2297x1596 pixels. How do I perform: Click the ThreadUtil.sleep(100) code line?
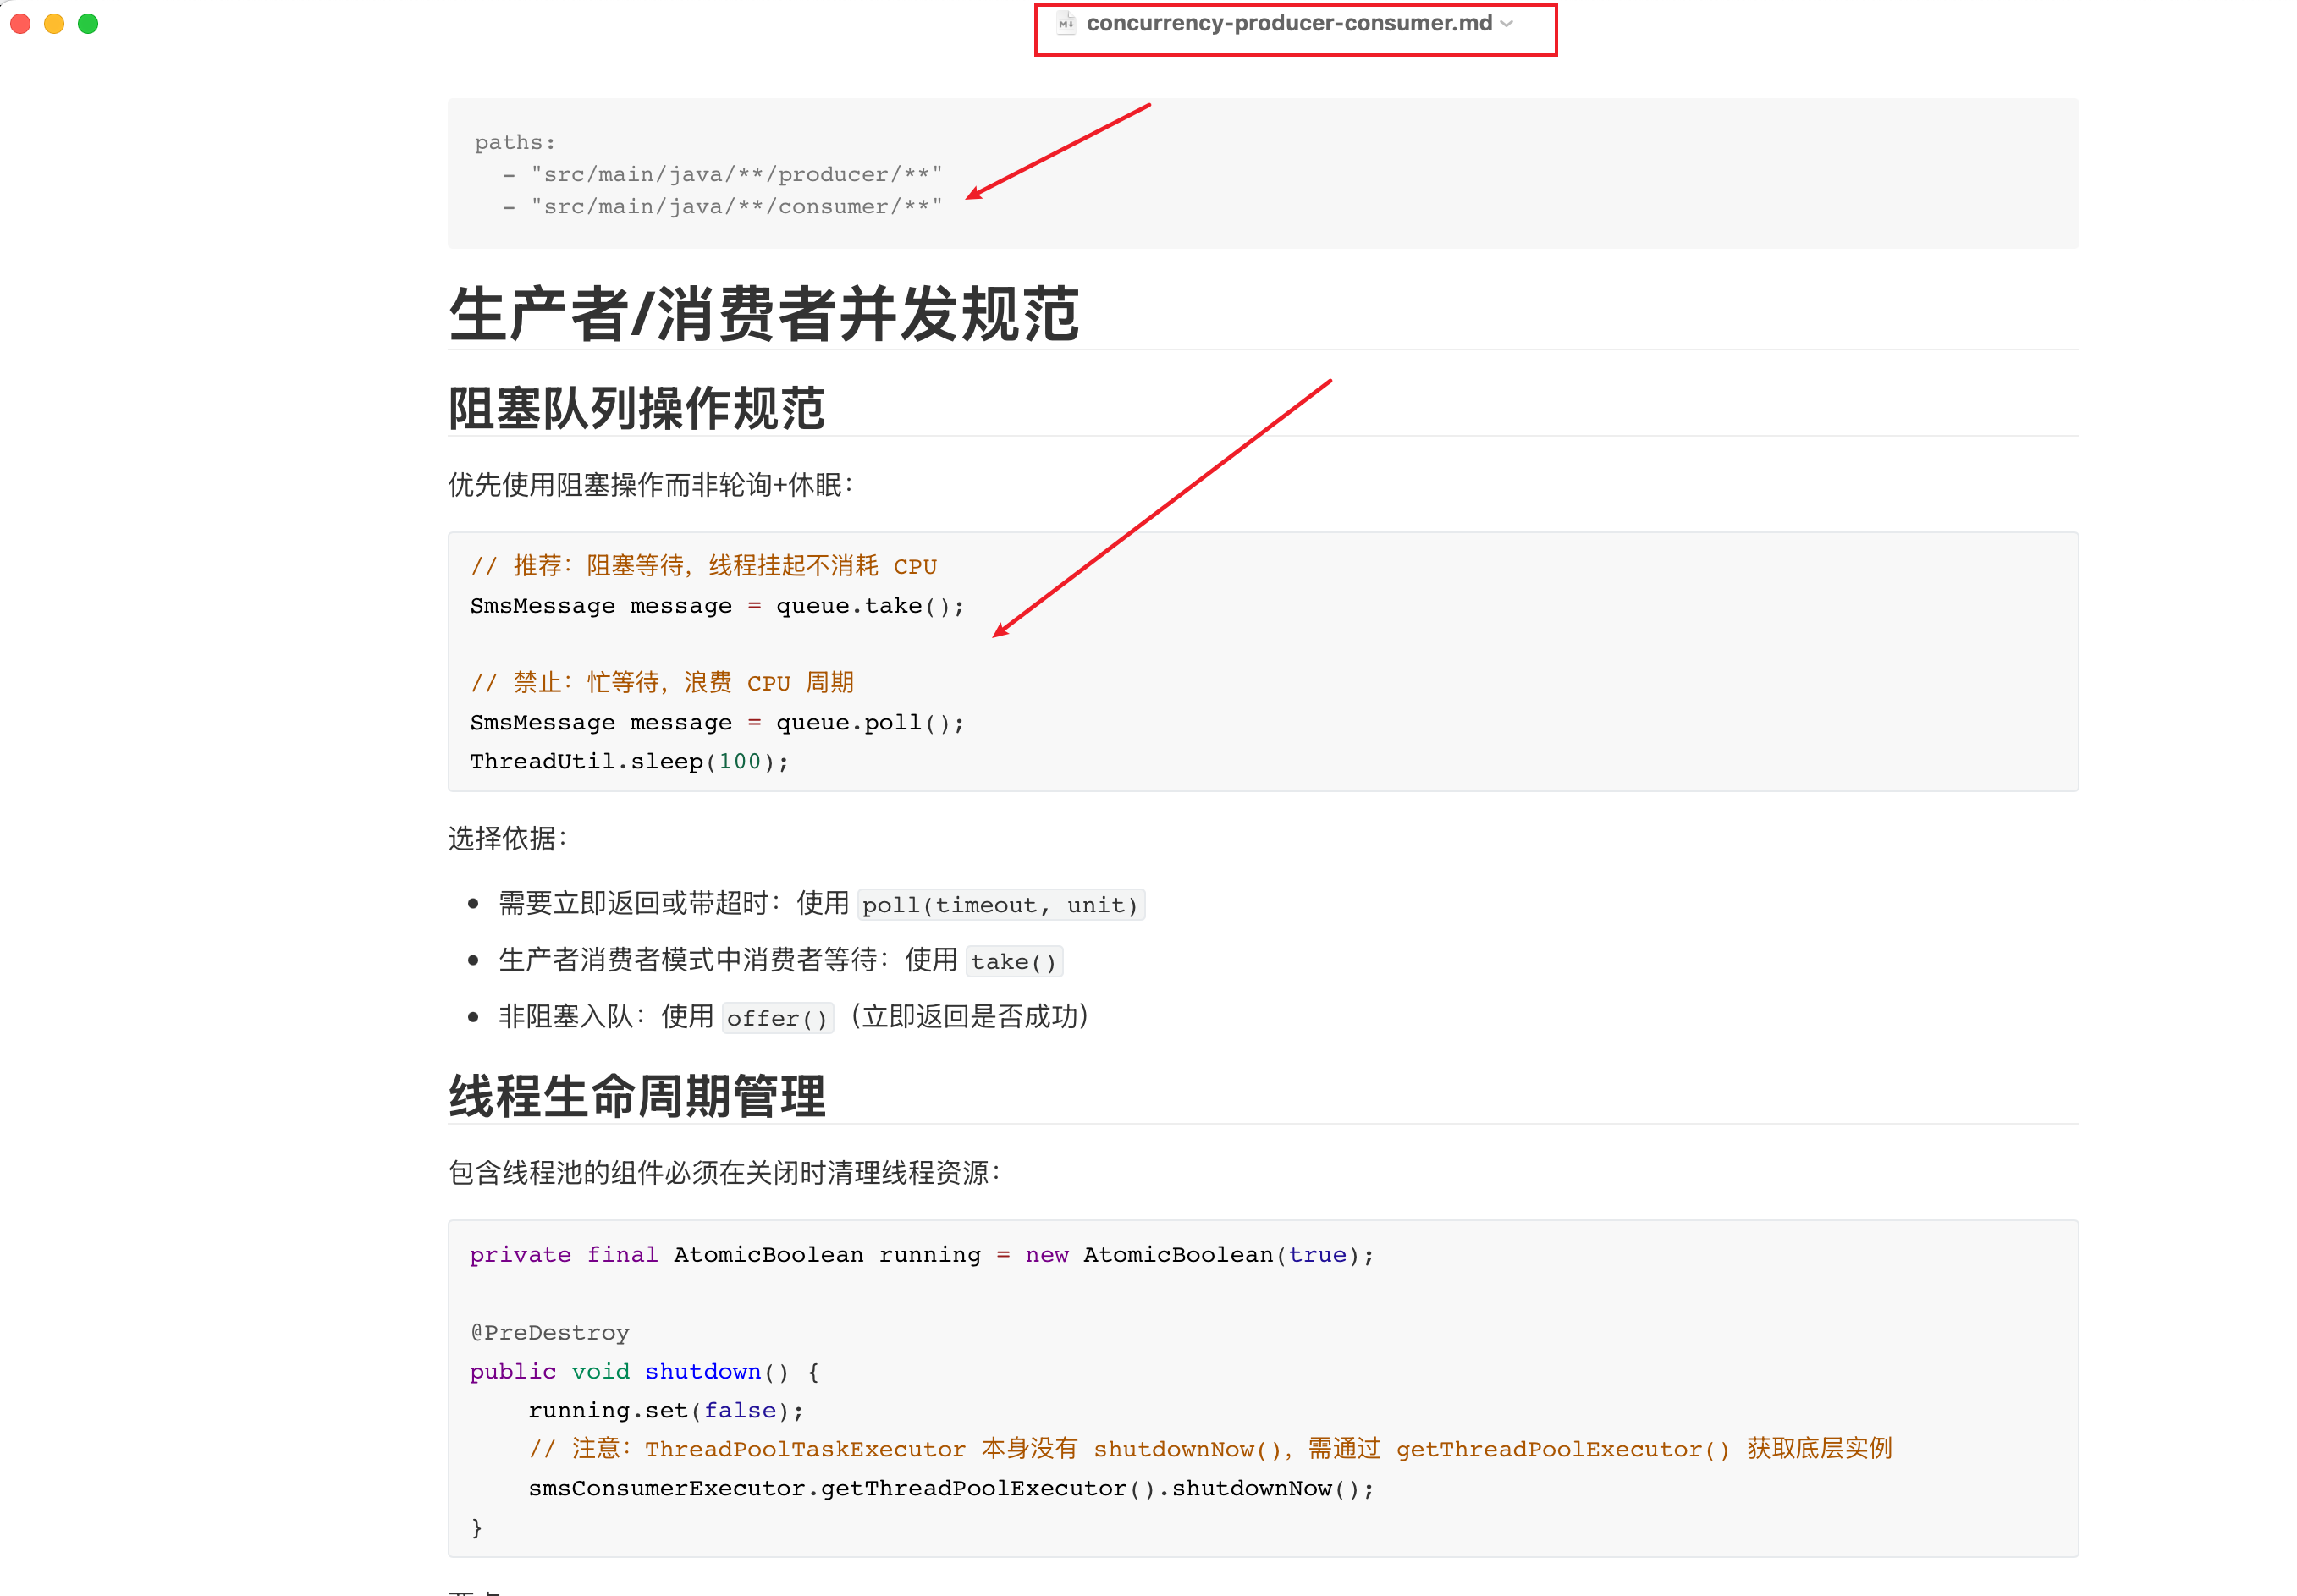[629, 761]
